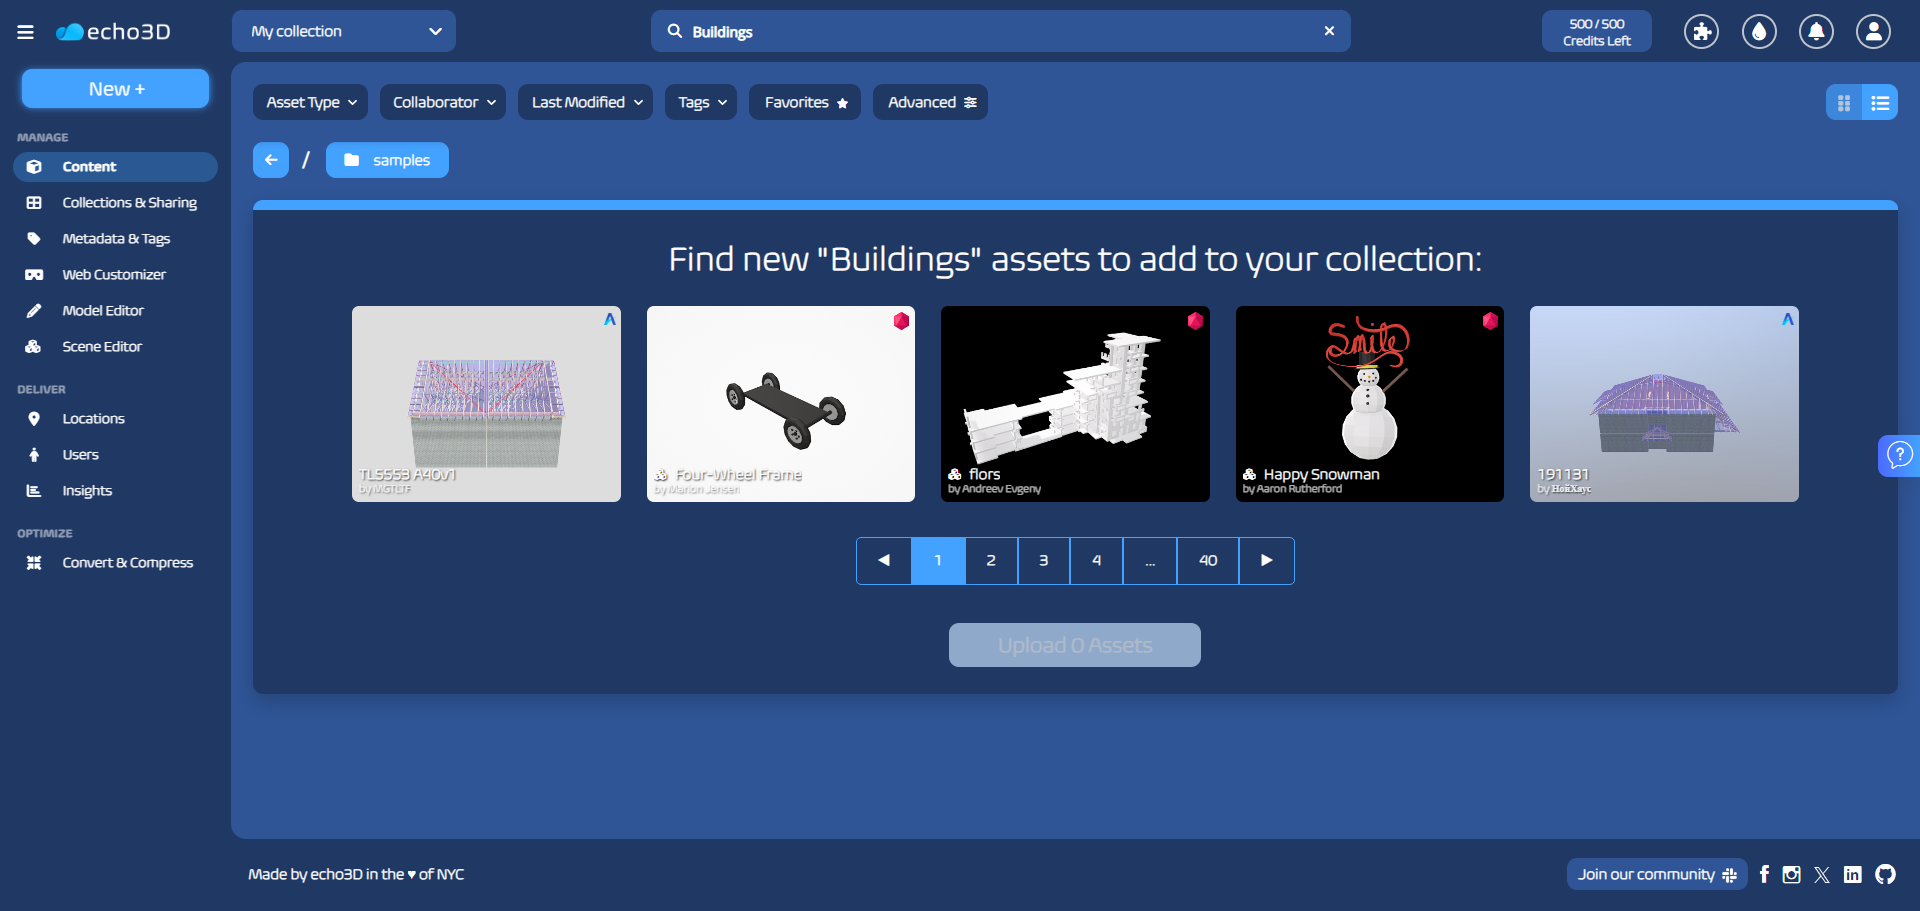Image resolution: width=1920 pixels, height=911 pixels.
Task: Toggle the hamburger menu sidebar
Action: click(x=26, y=32)
